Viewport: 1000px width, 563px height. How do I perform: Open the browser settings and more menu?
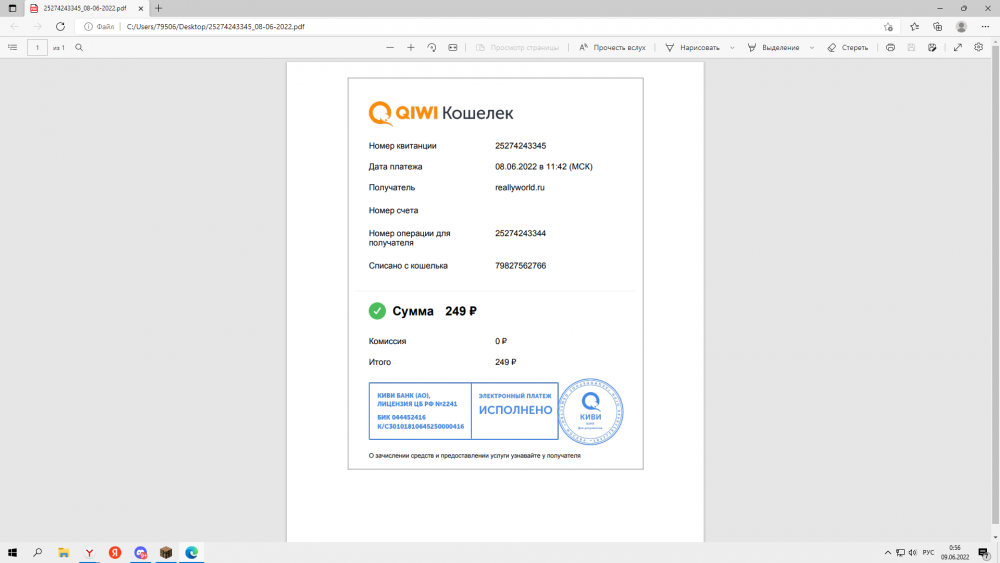(985, 27)
